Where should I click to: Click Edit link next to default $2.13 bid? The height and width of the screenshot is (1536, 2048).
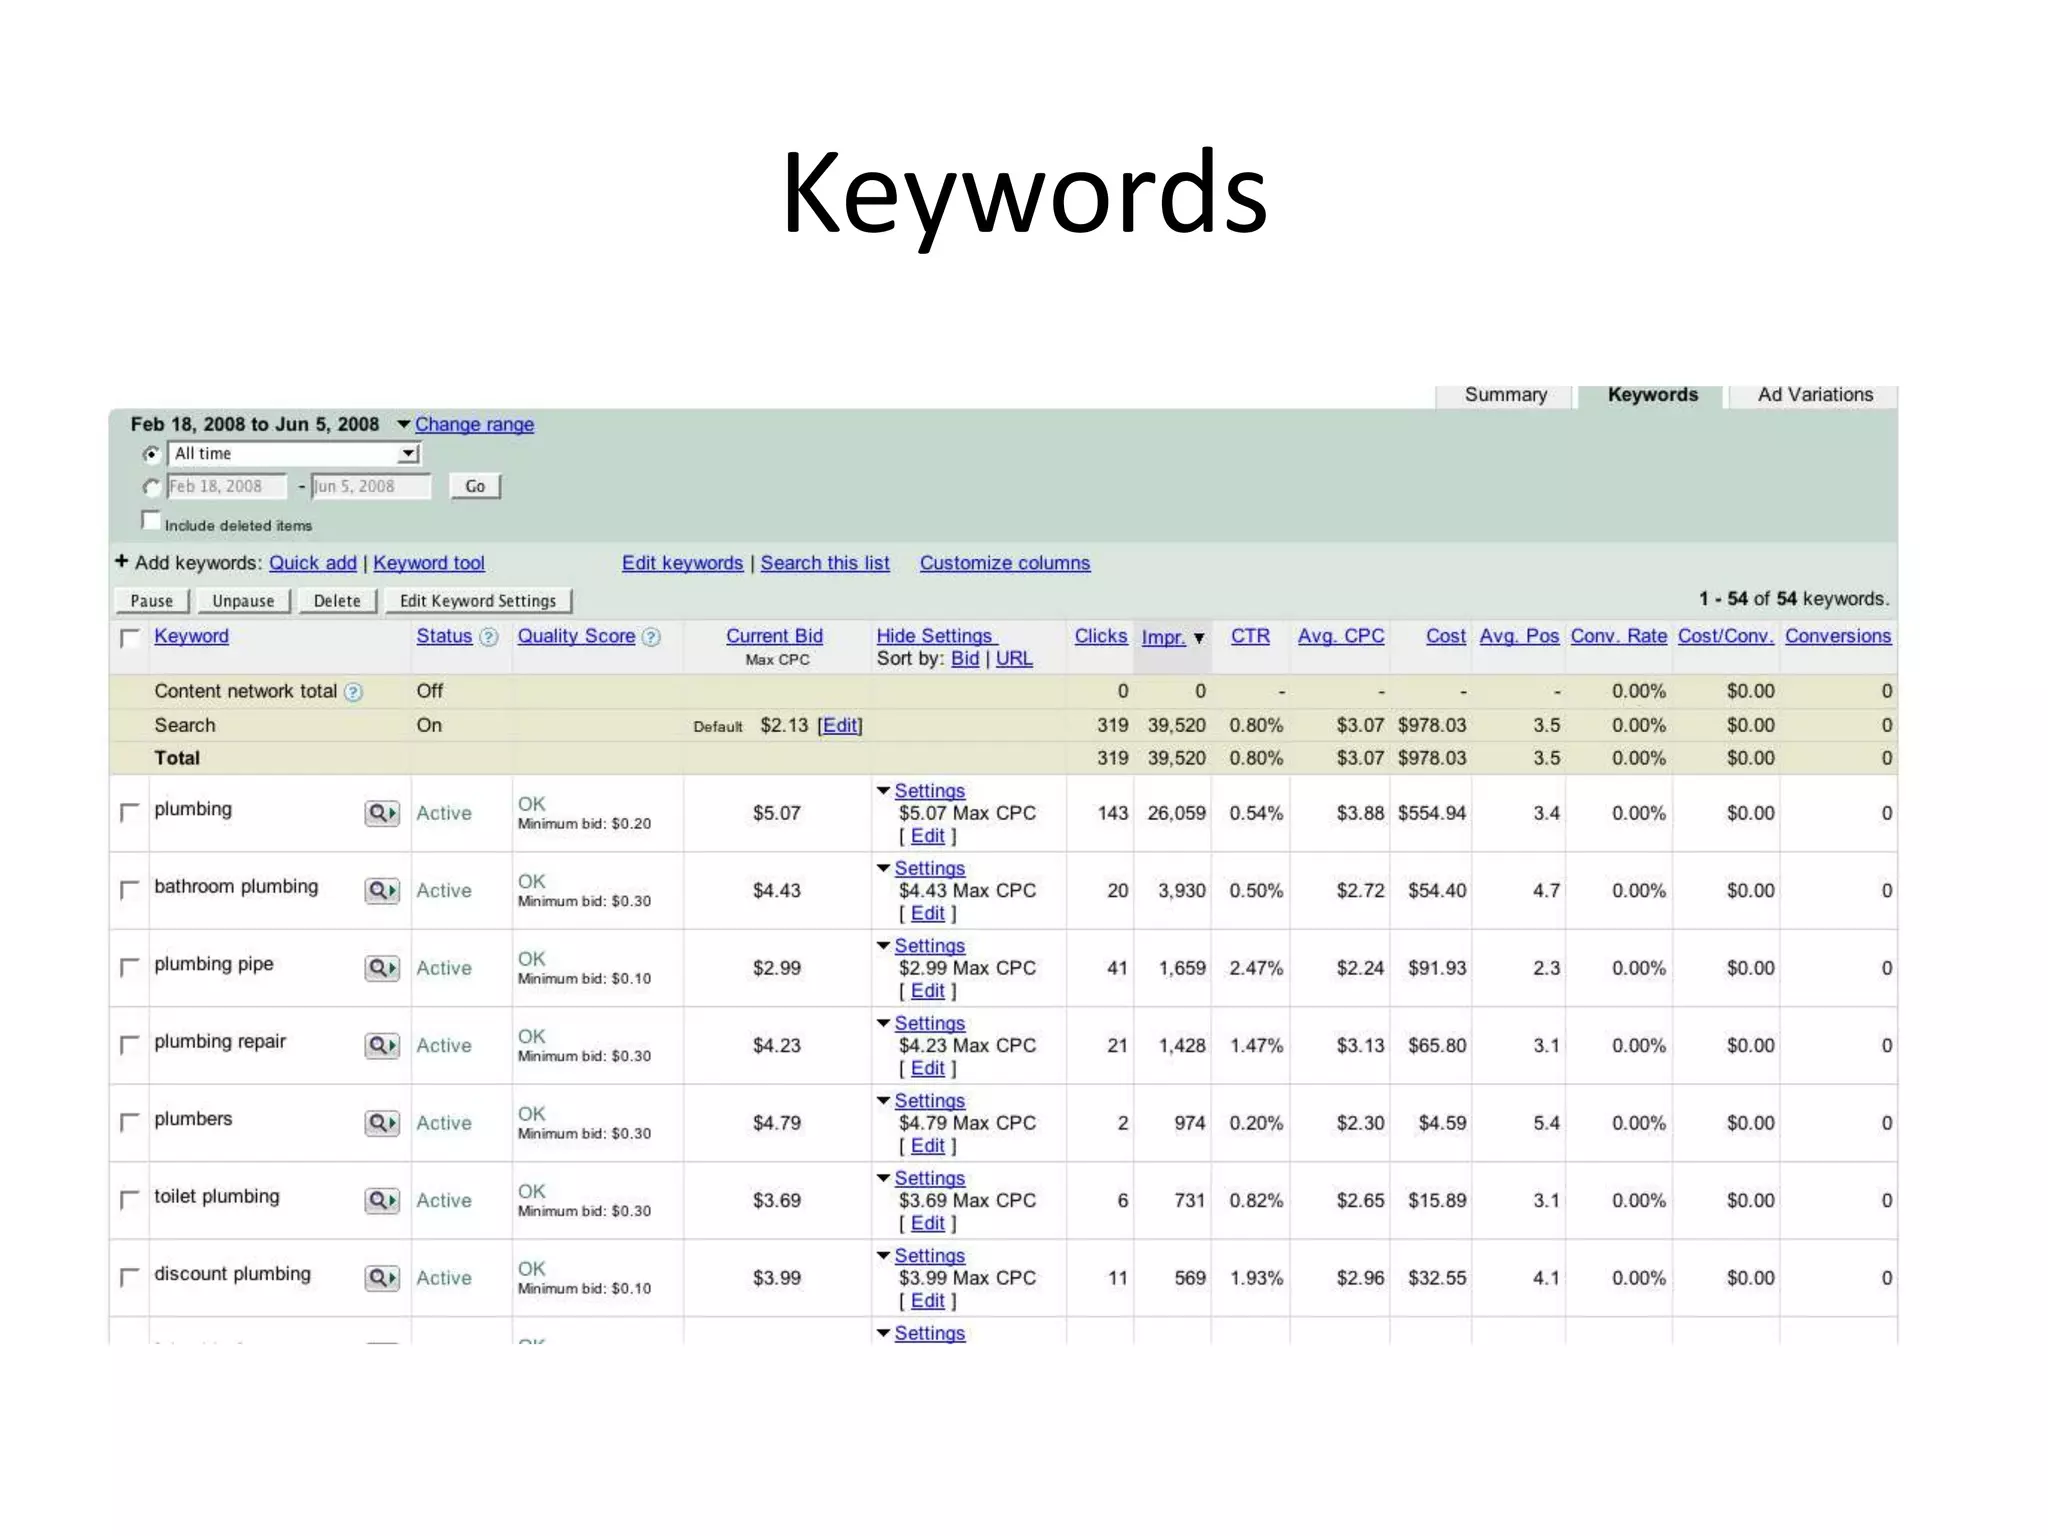[840, 725]
